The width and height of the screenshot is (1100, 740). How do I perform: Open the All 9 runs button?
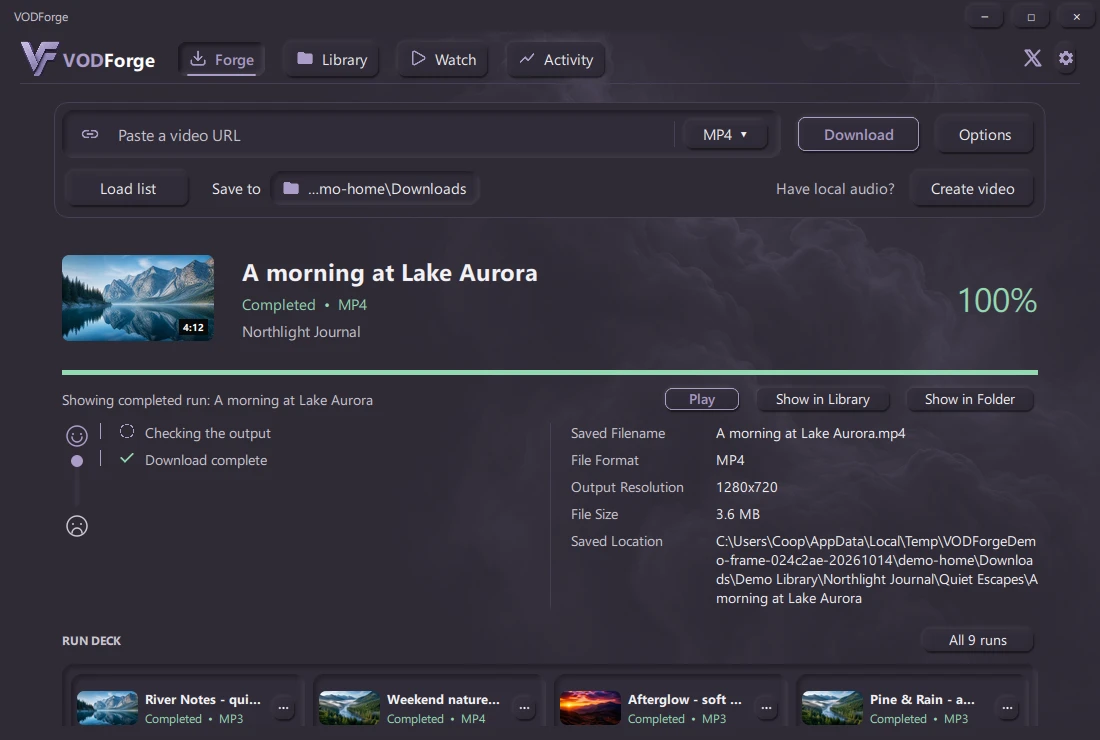[977, 640]
